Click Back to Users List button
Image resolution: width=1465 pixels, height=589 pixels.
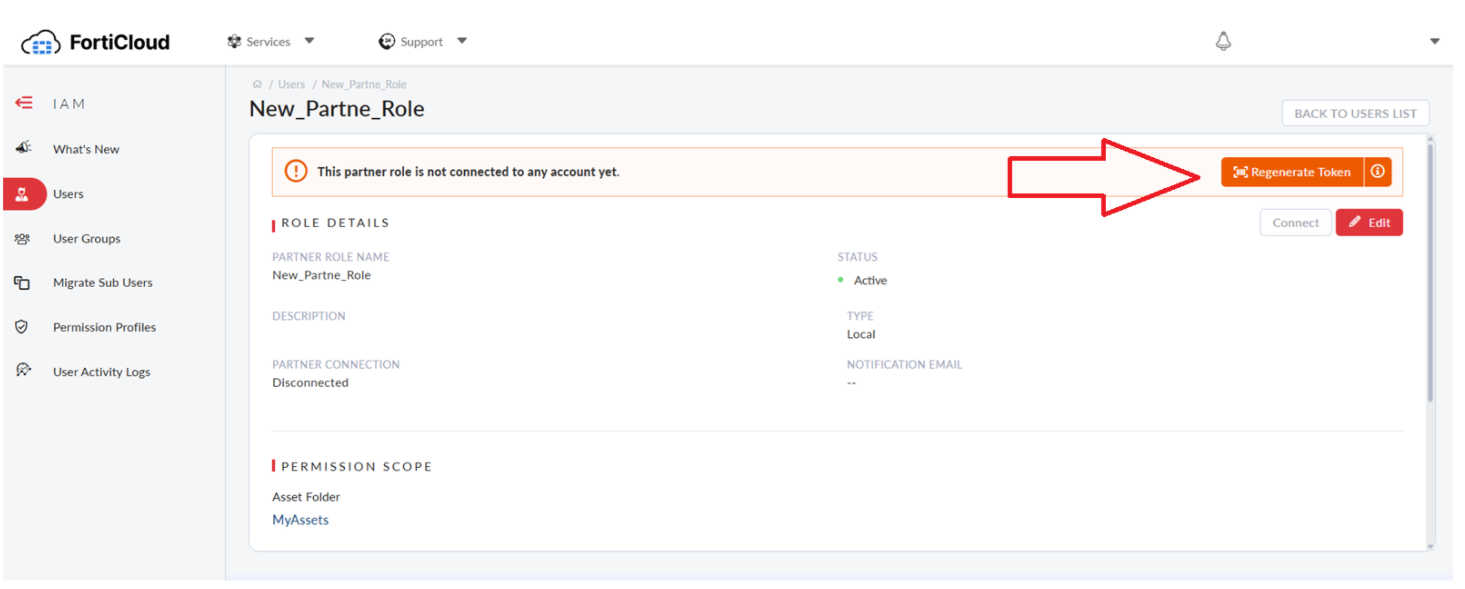pos(1355,113)
